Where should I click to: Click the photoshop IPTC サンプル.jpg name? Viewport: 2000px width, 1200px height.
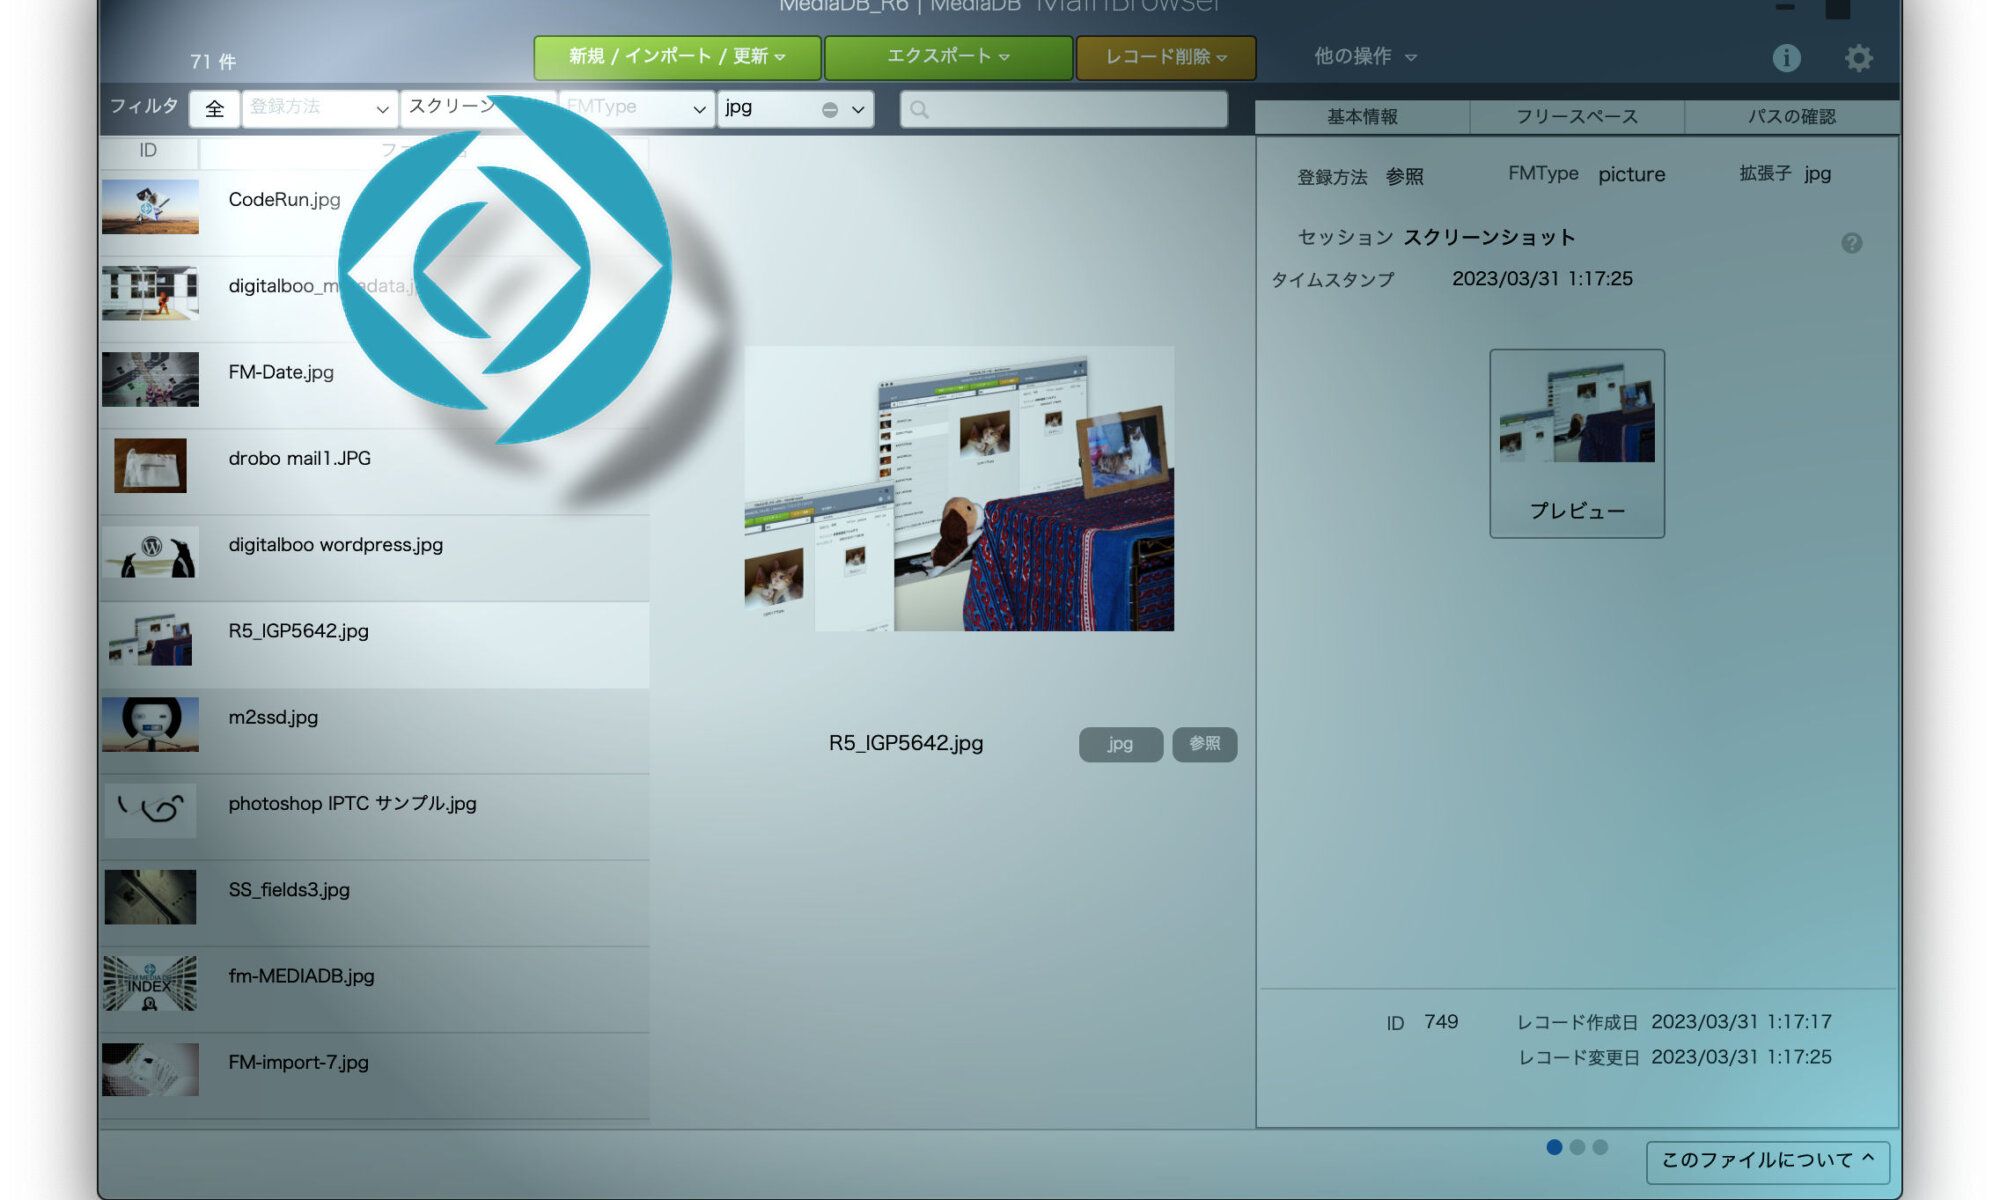pyautogui.click(x=352, y=804)
